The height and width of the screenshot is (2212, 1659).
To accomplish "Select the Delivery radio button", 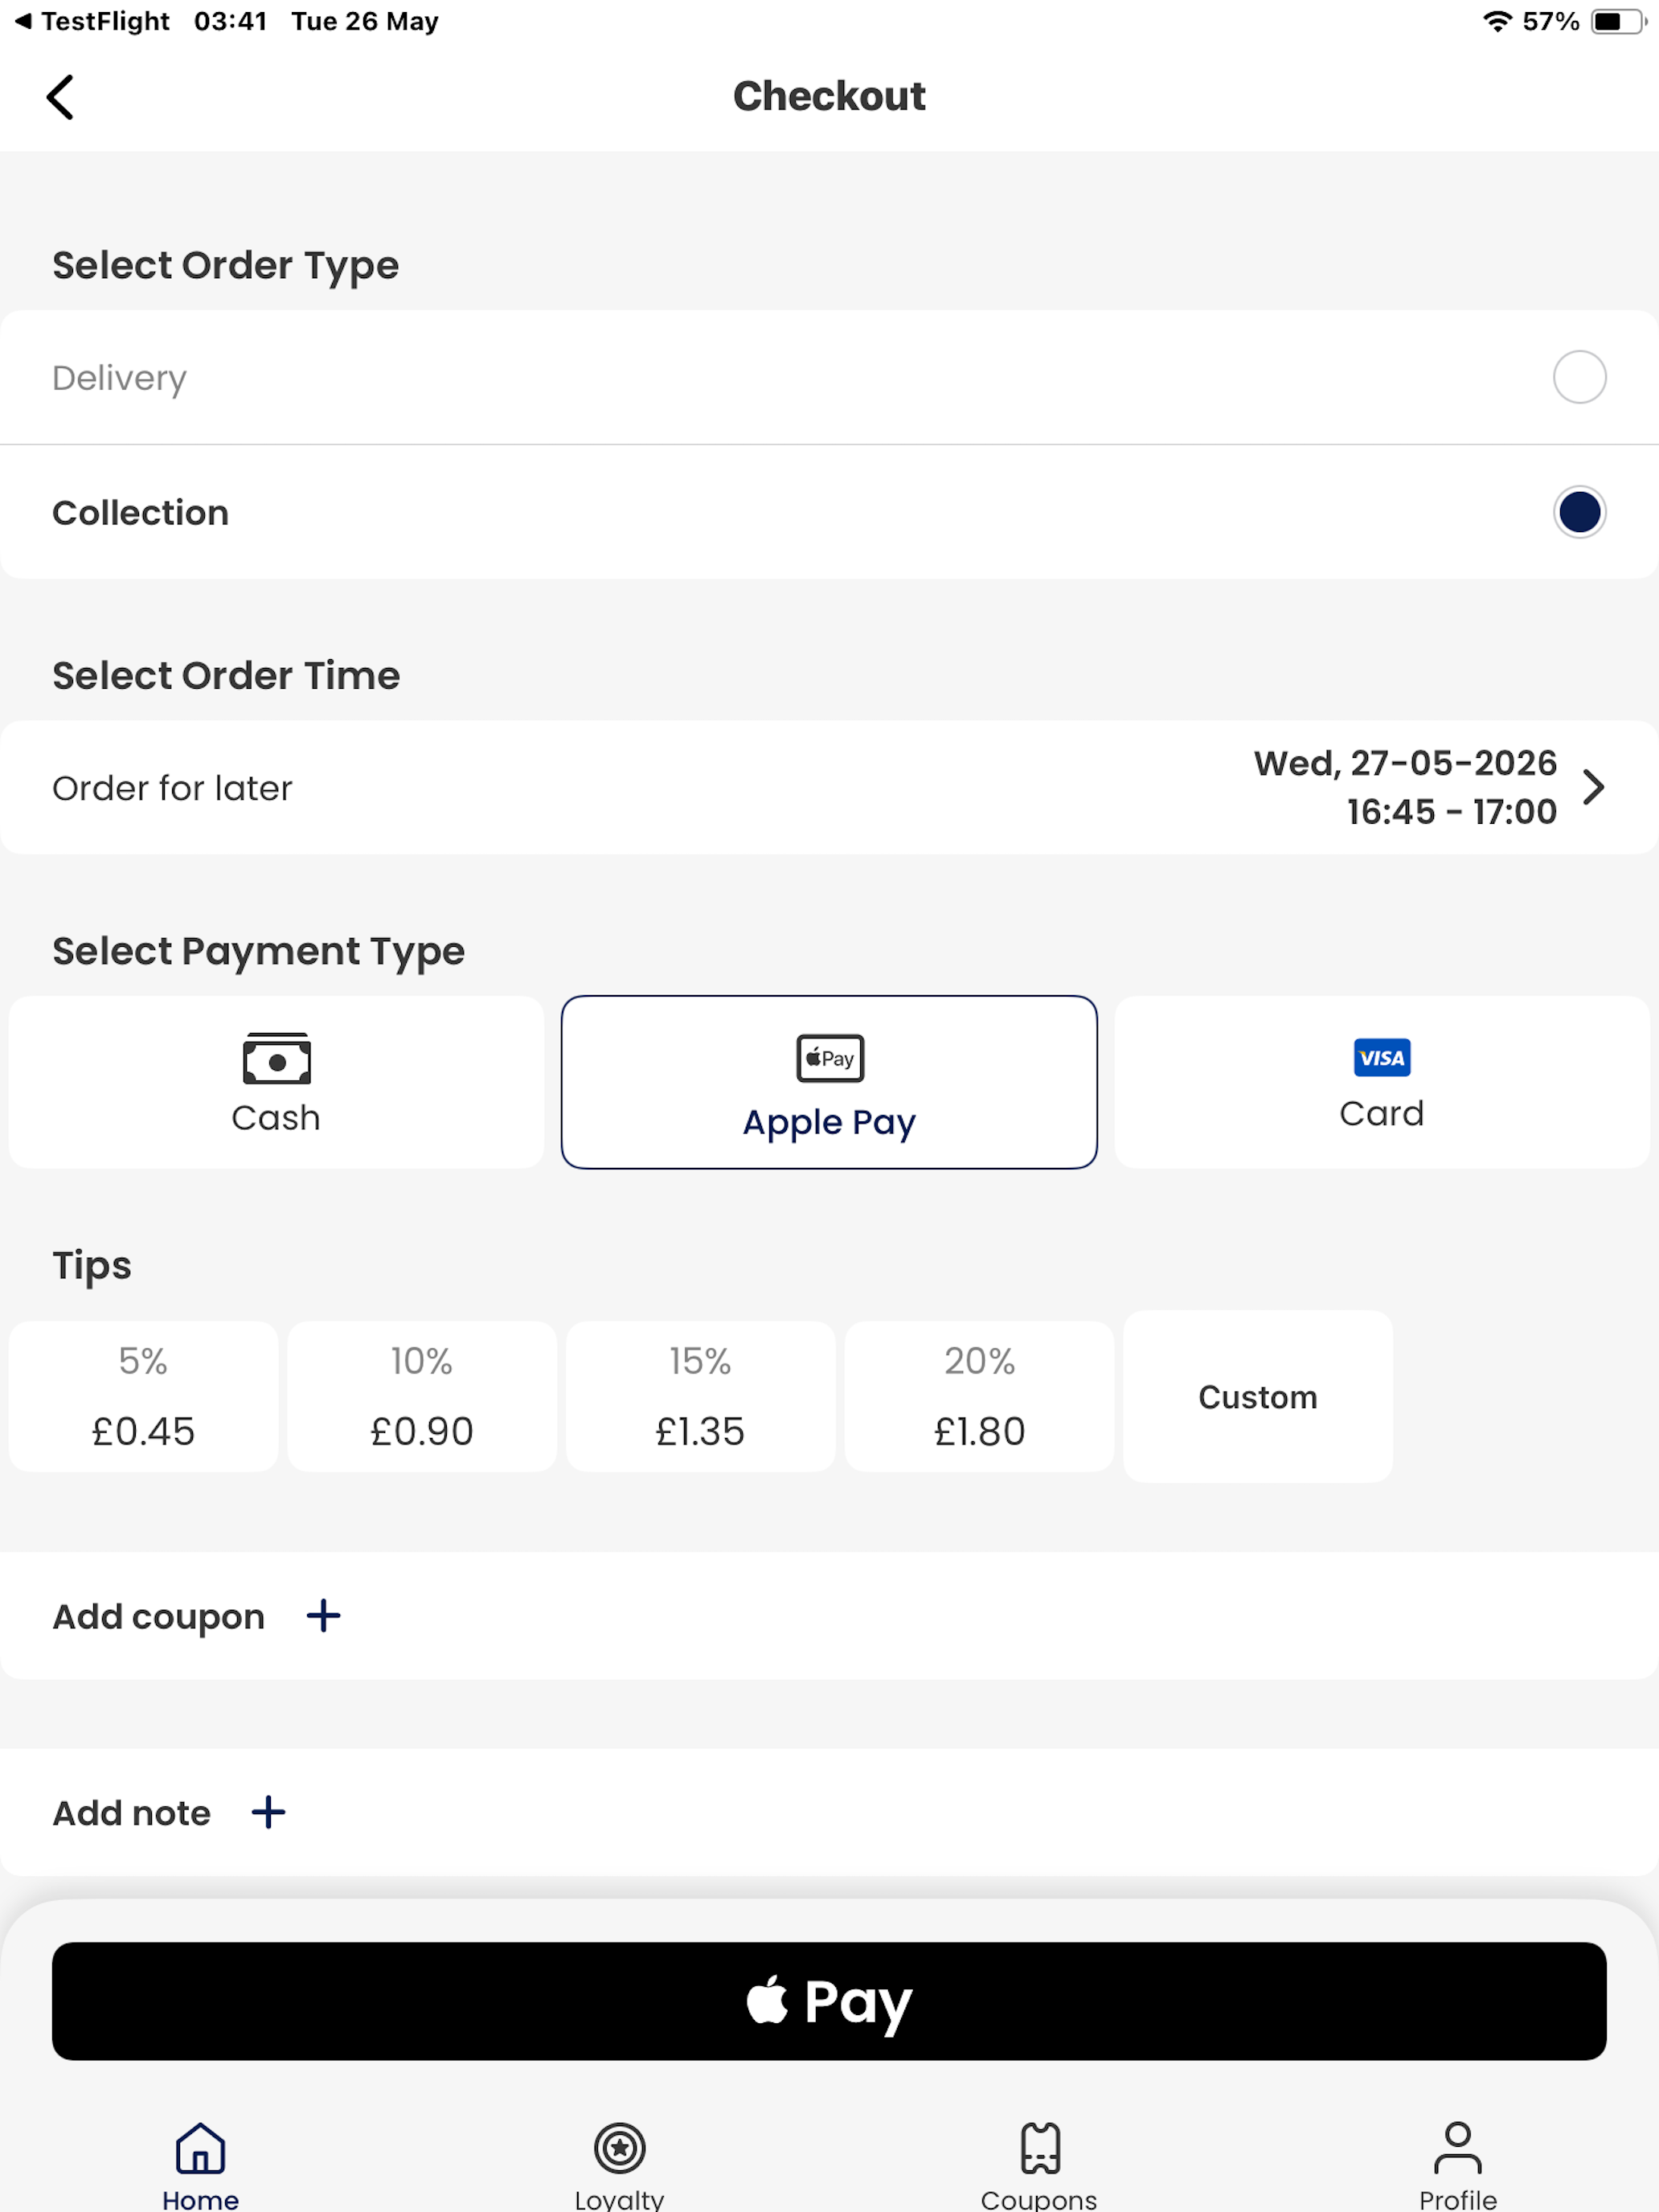I will pyautogui.click(x=1579, y=377).
